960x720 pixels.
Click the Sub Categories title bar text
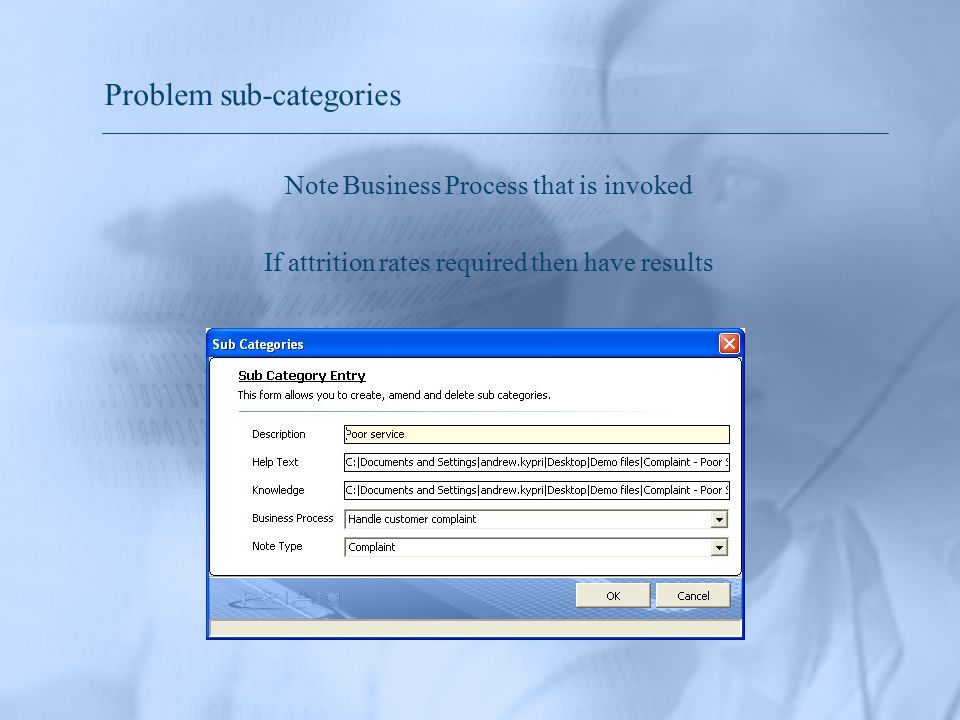pos(258,344)
